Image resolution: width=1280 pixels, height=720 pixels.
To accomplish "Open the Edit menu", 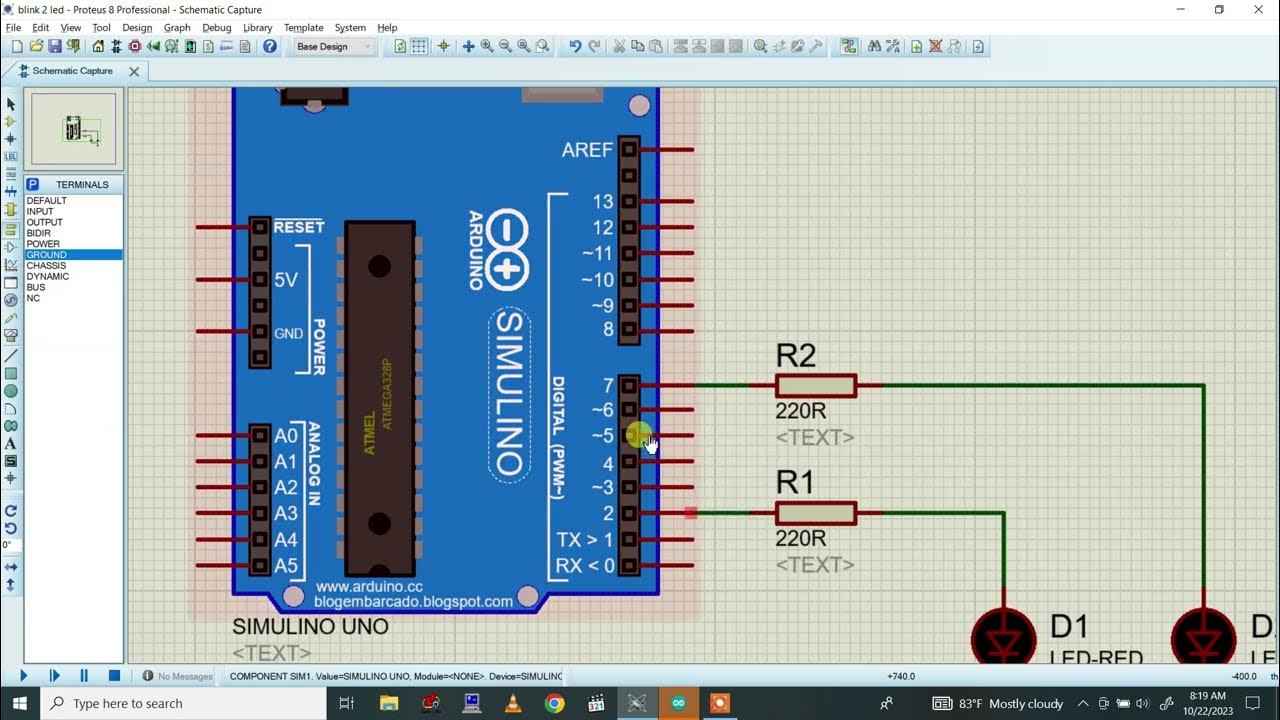I will click(x=41, y=28).
